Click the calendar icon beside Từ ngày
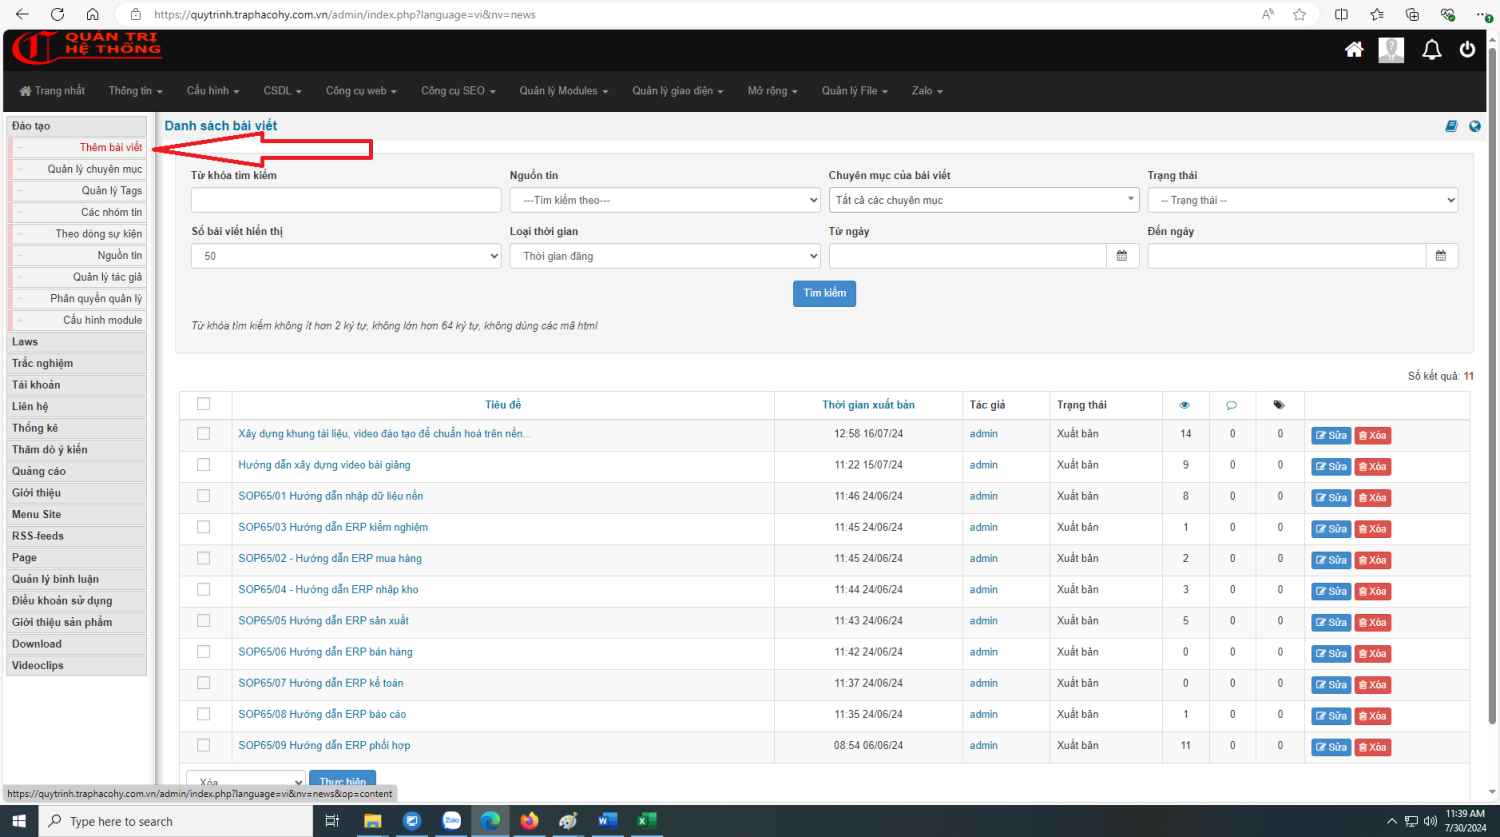The image size is (1500, 837). pyautogui.click(x=1122, y=256)
